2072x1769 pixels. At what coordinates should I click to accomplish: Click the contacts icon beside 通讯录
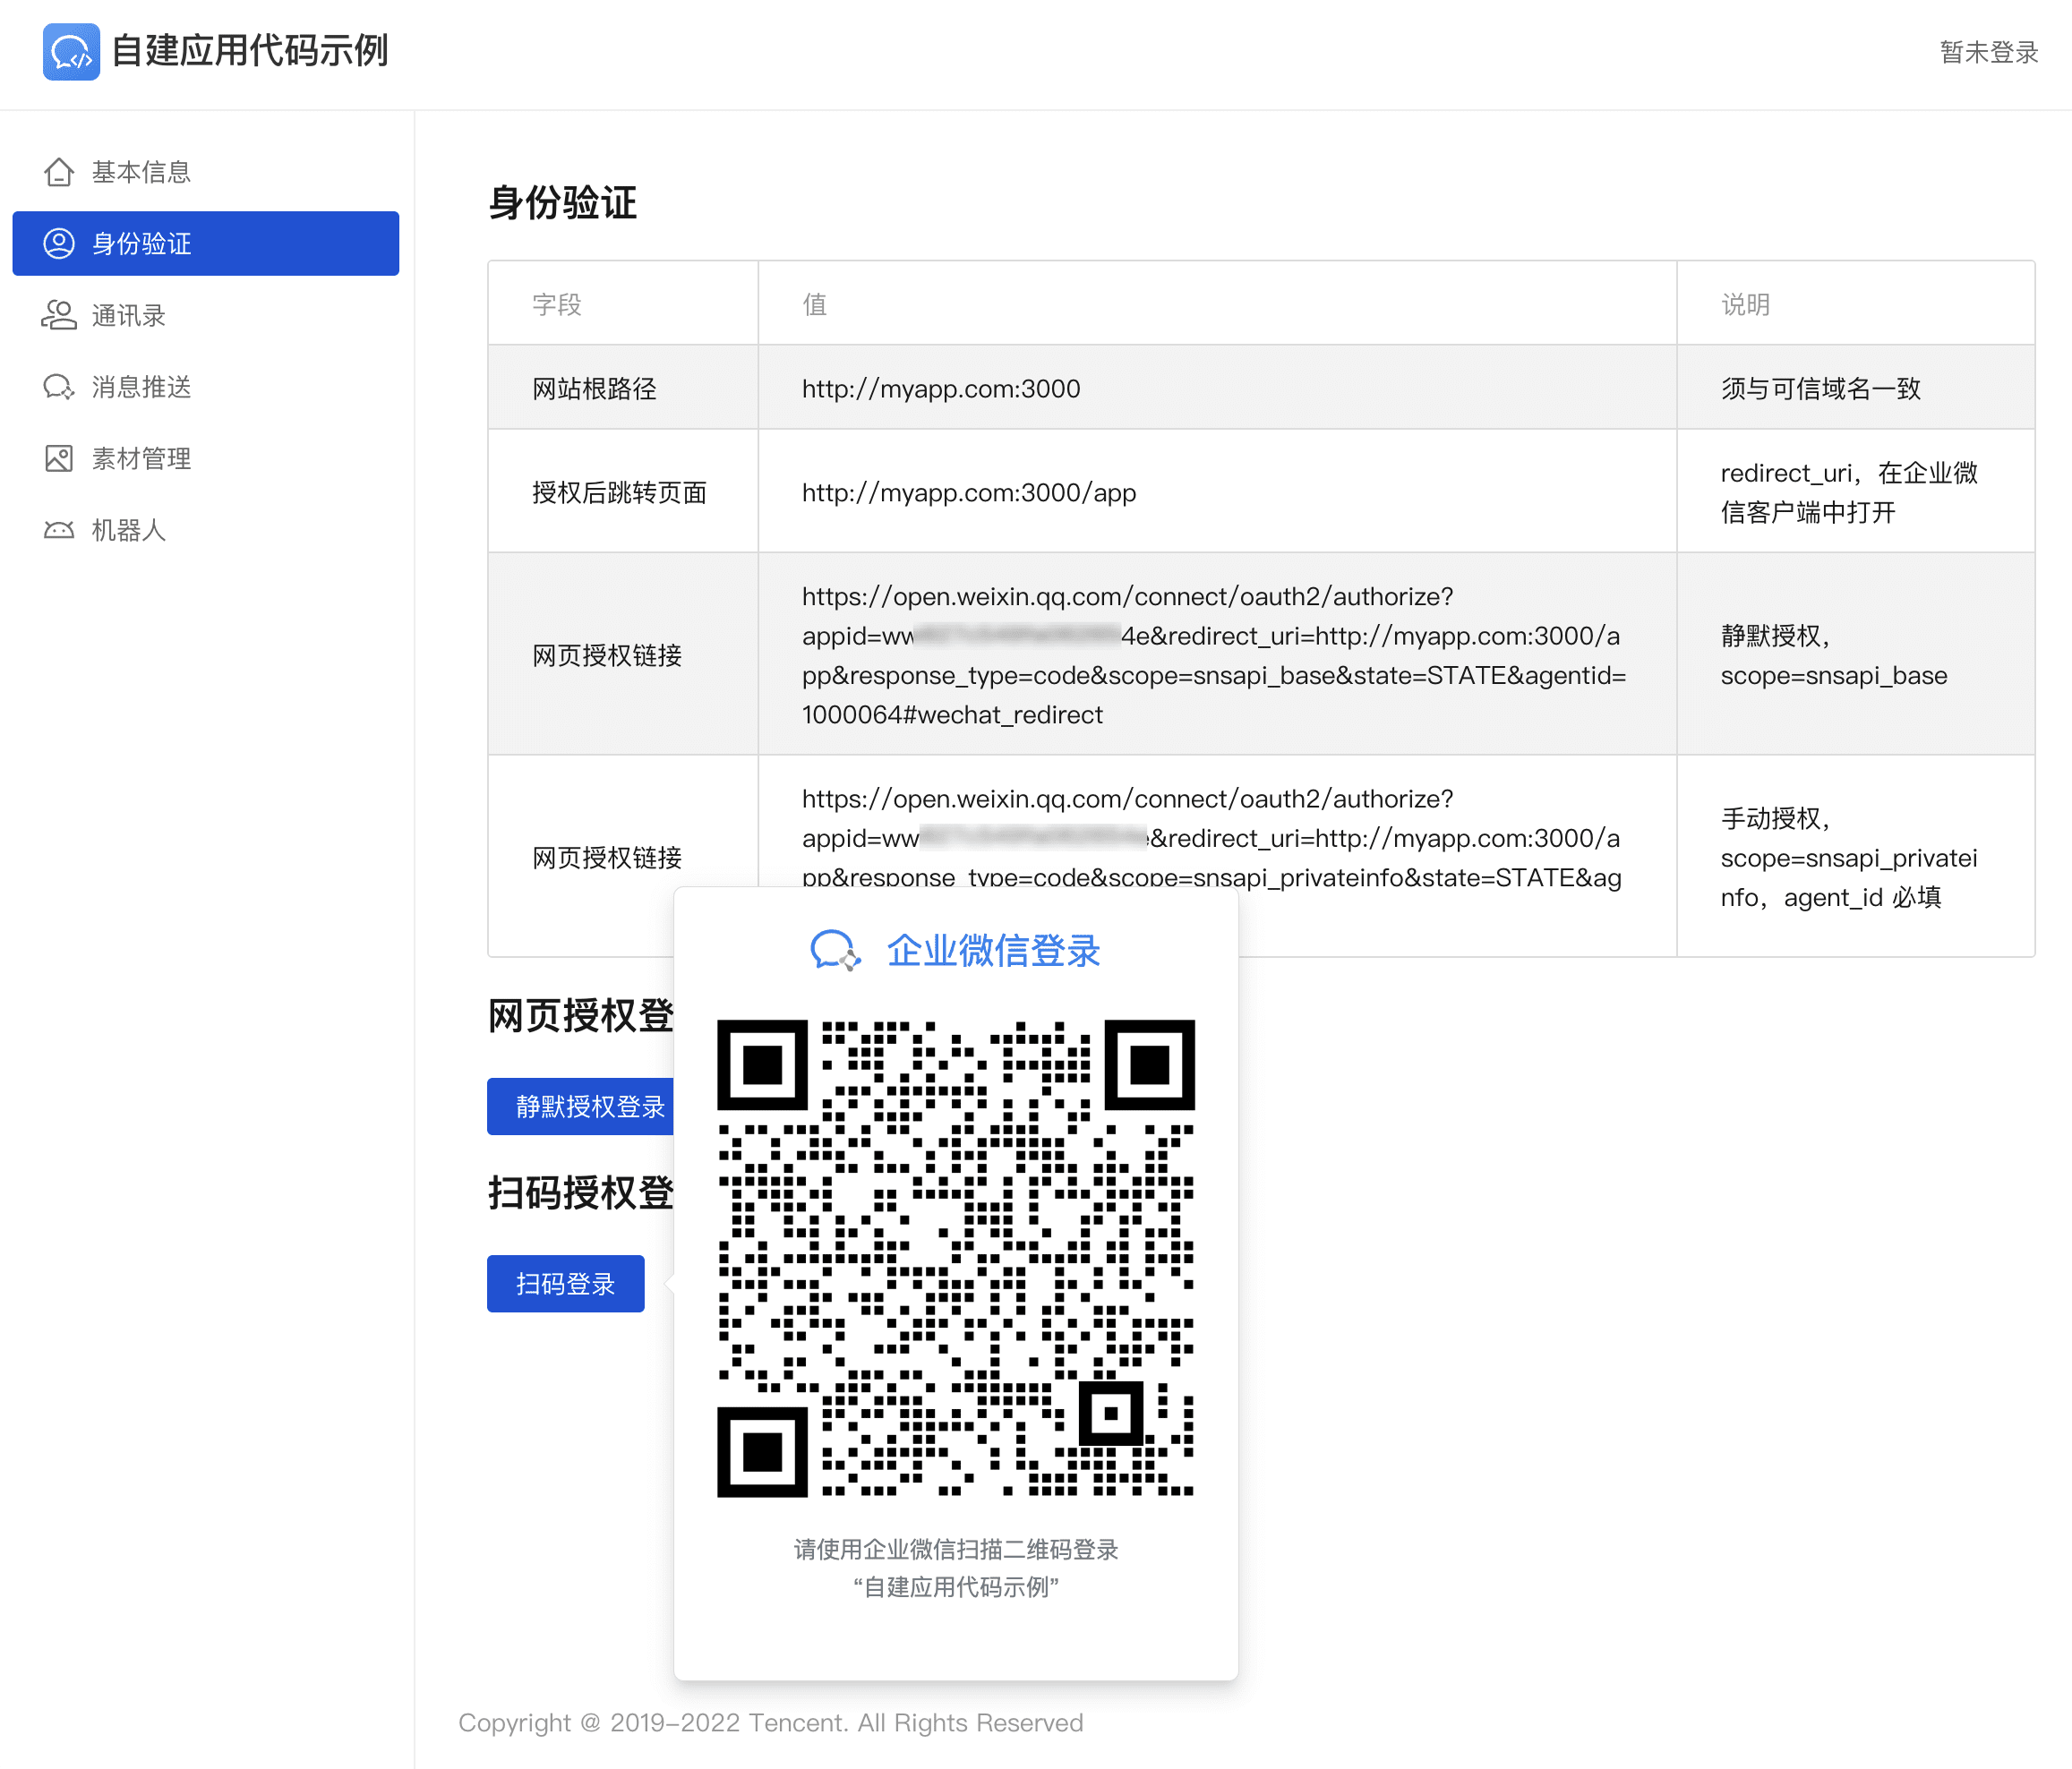point(59,315)
